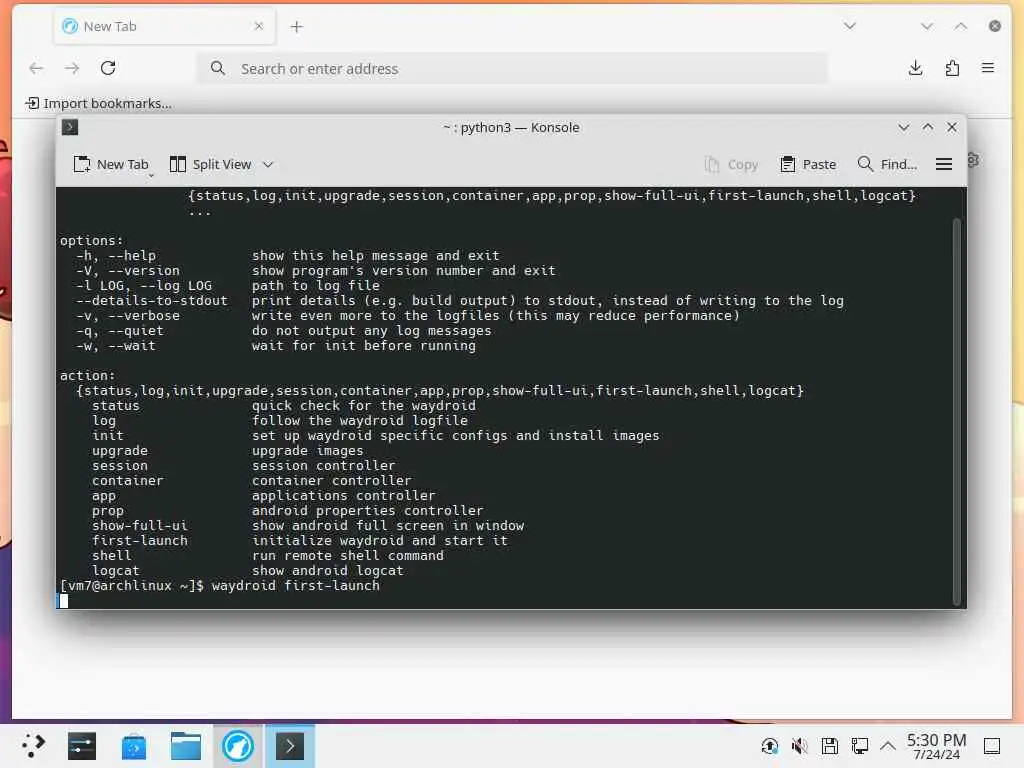The width and height of the screenshot is (1024, 768).
Task: Open a new browser tab with plus button
Action: coord(296,27)
